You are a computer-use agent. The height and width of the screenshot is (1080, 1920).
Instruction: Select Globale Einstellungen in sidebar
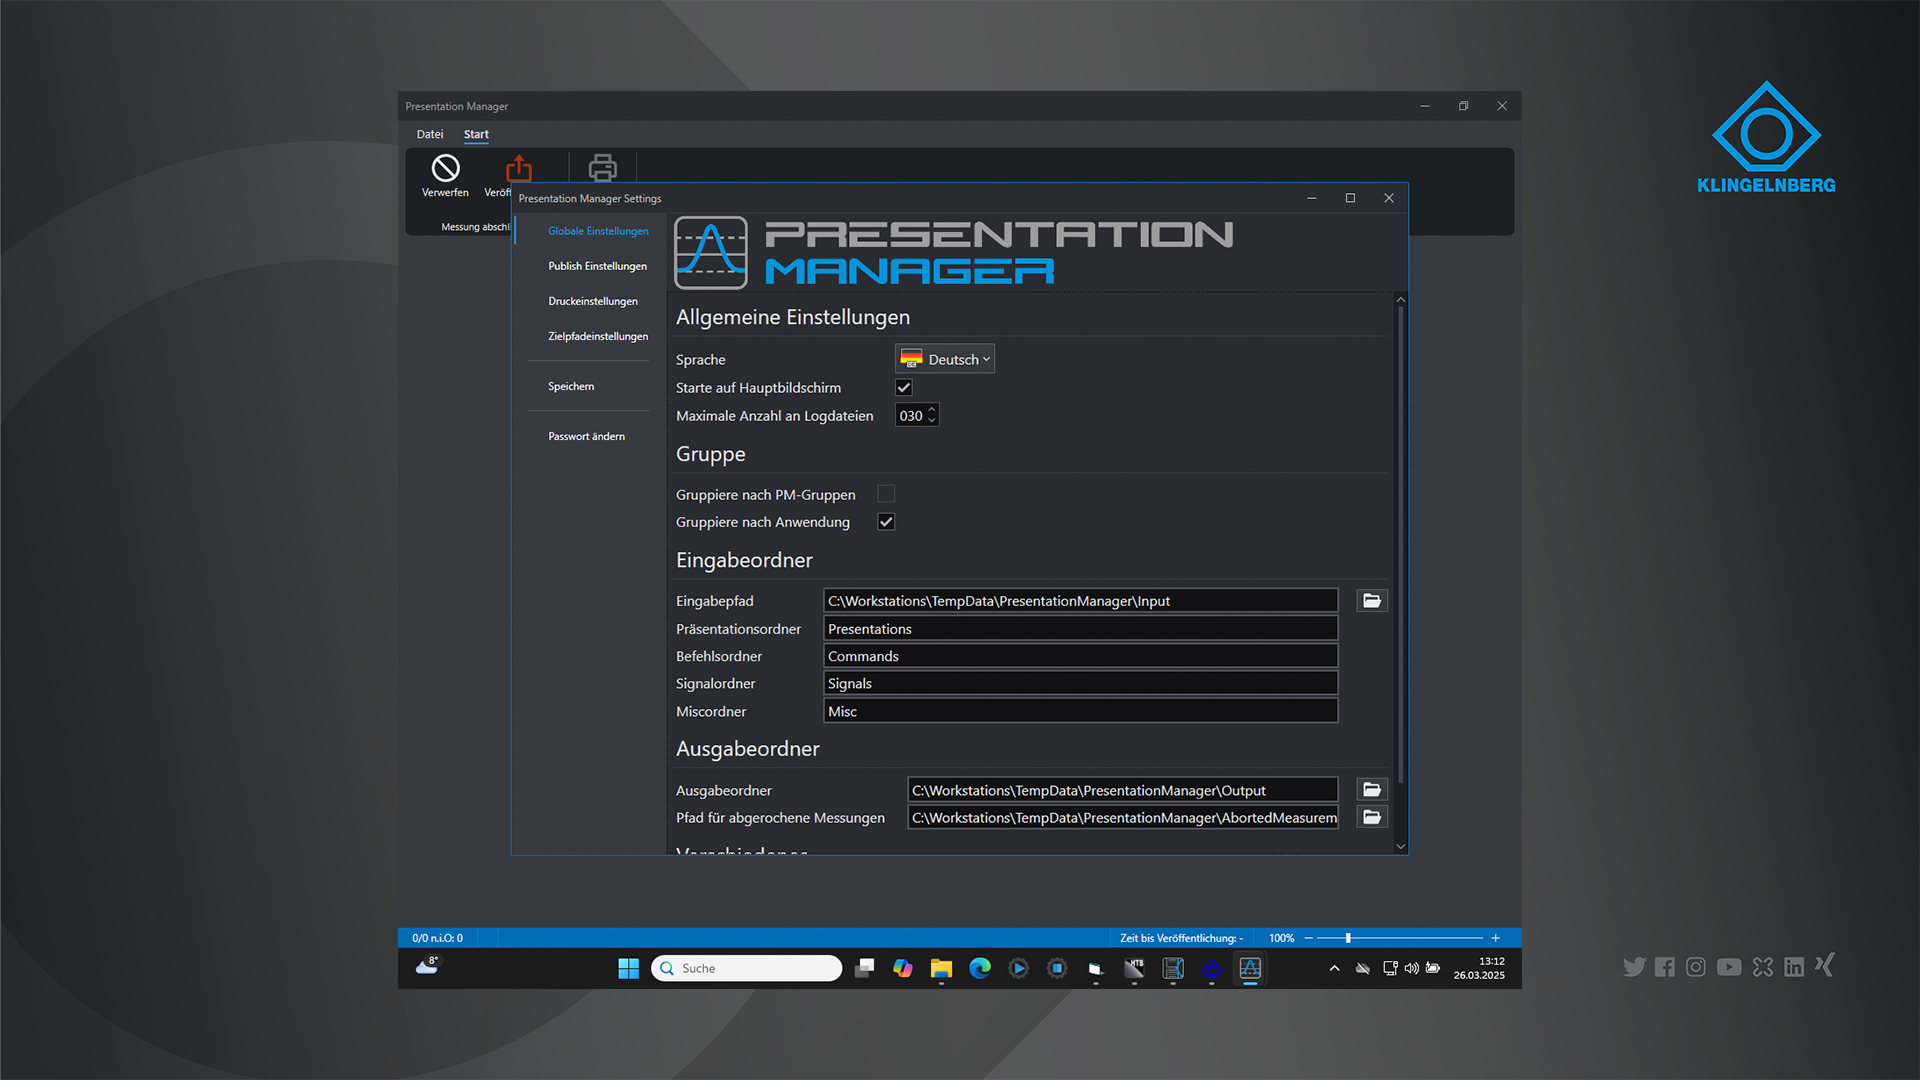(598, 231)
